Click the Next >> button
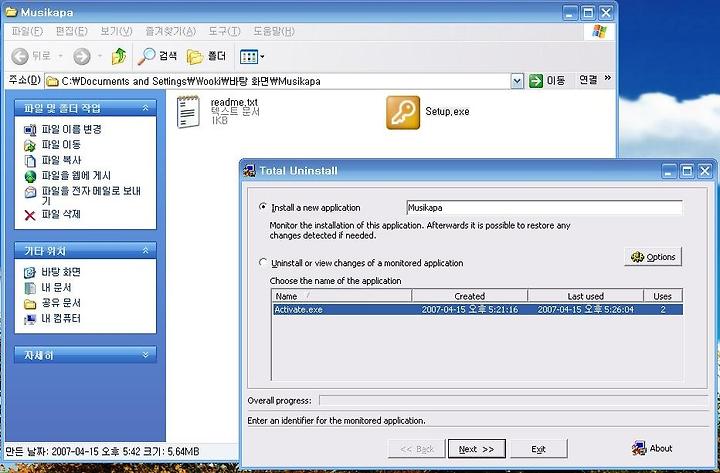This screenshot has height=473, width=720. click(477, 449)
